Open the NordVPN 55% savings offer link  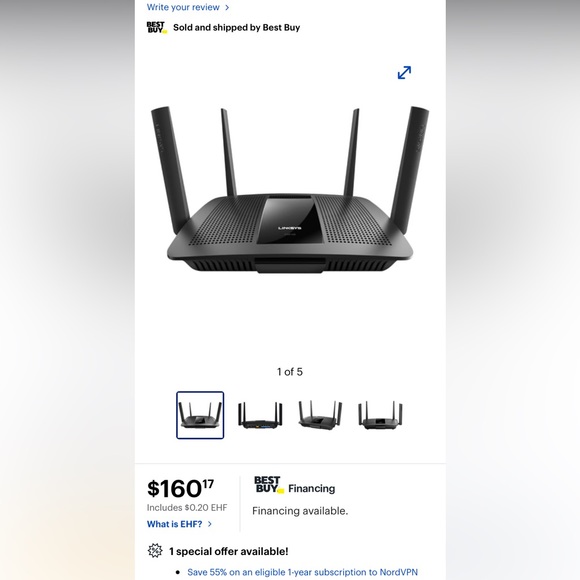coord(302,572)
